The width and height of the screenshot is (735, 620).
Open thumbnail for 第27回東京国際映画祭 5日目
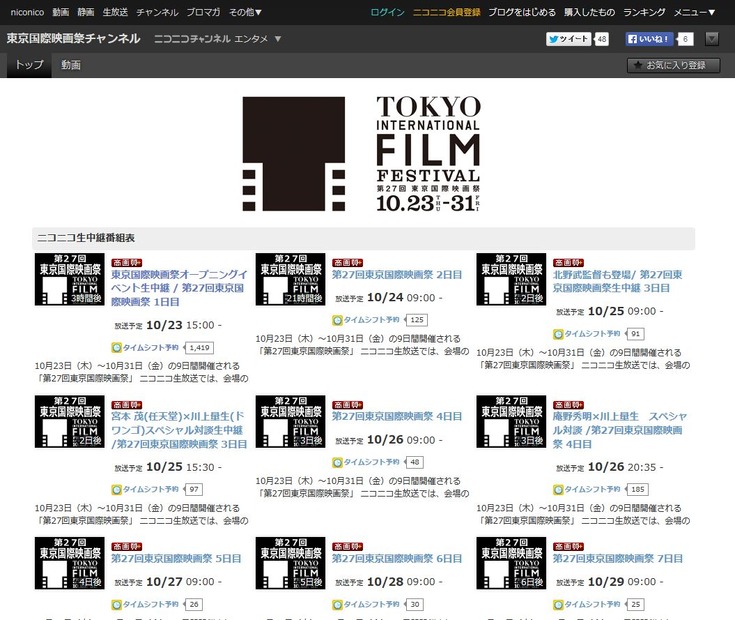pos(70,563)
